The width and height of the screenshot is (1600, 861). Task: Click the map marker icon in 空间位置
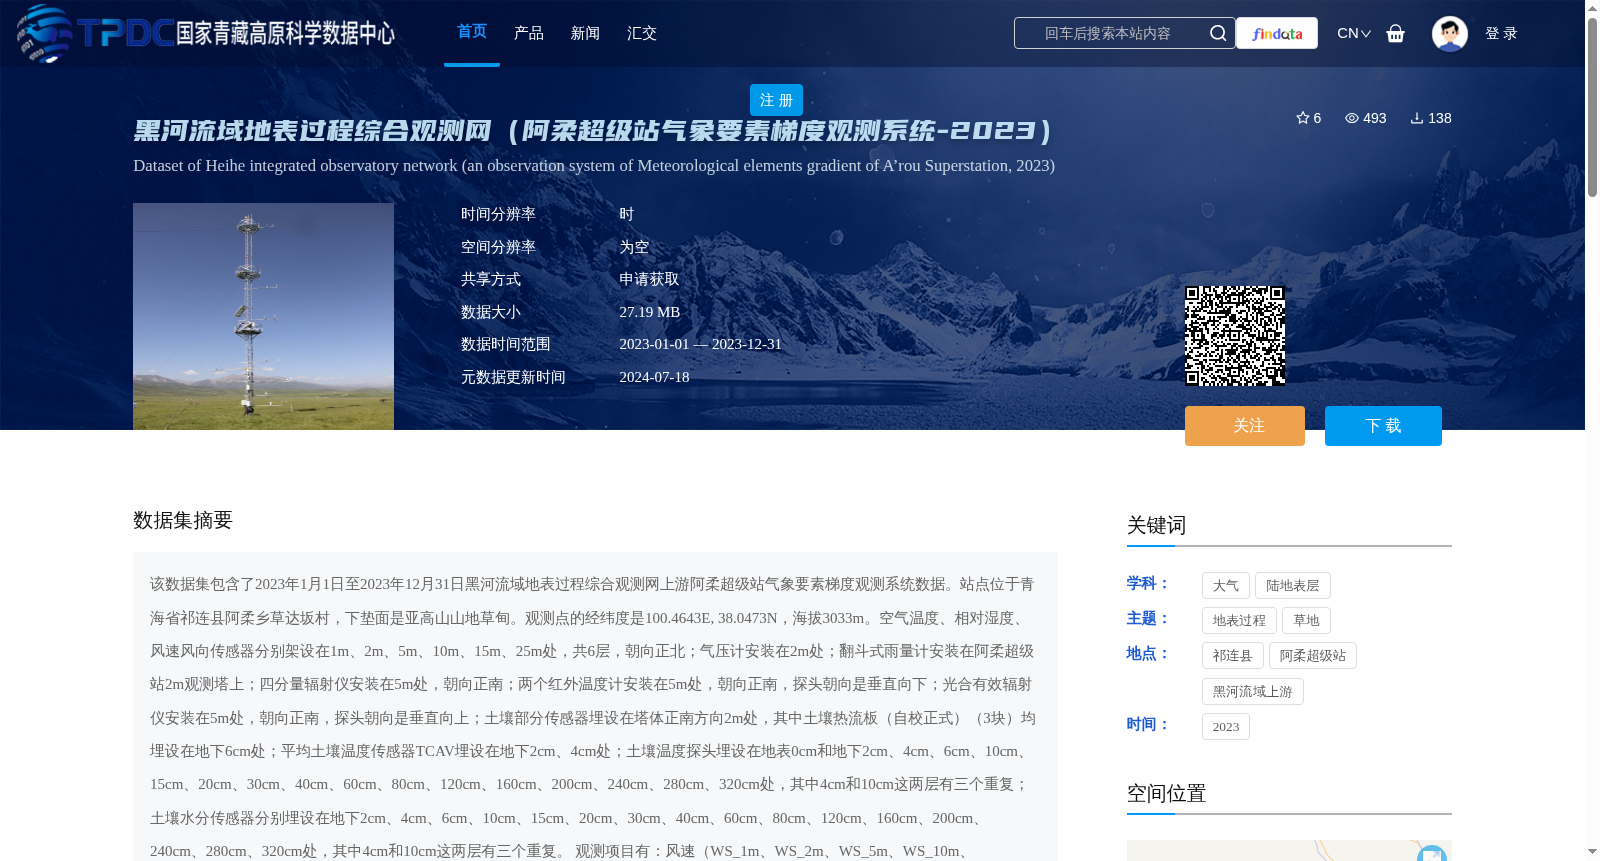point(1432,854)
